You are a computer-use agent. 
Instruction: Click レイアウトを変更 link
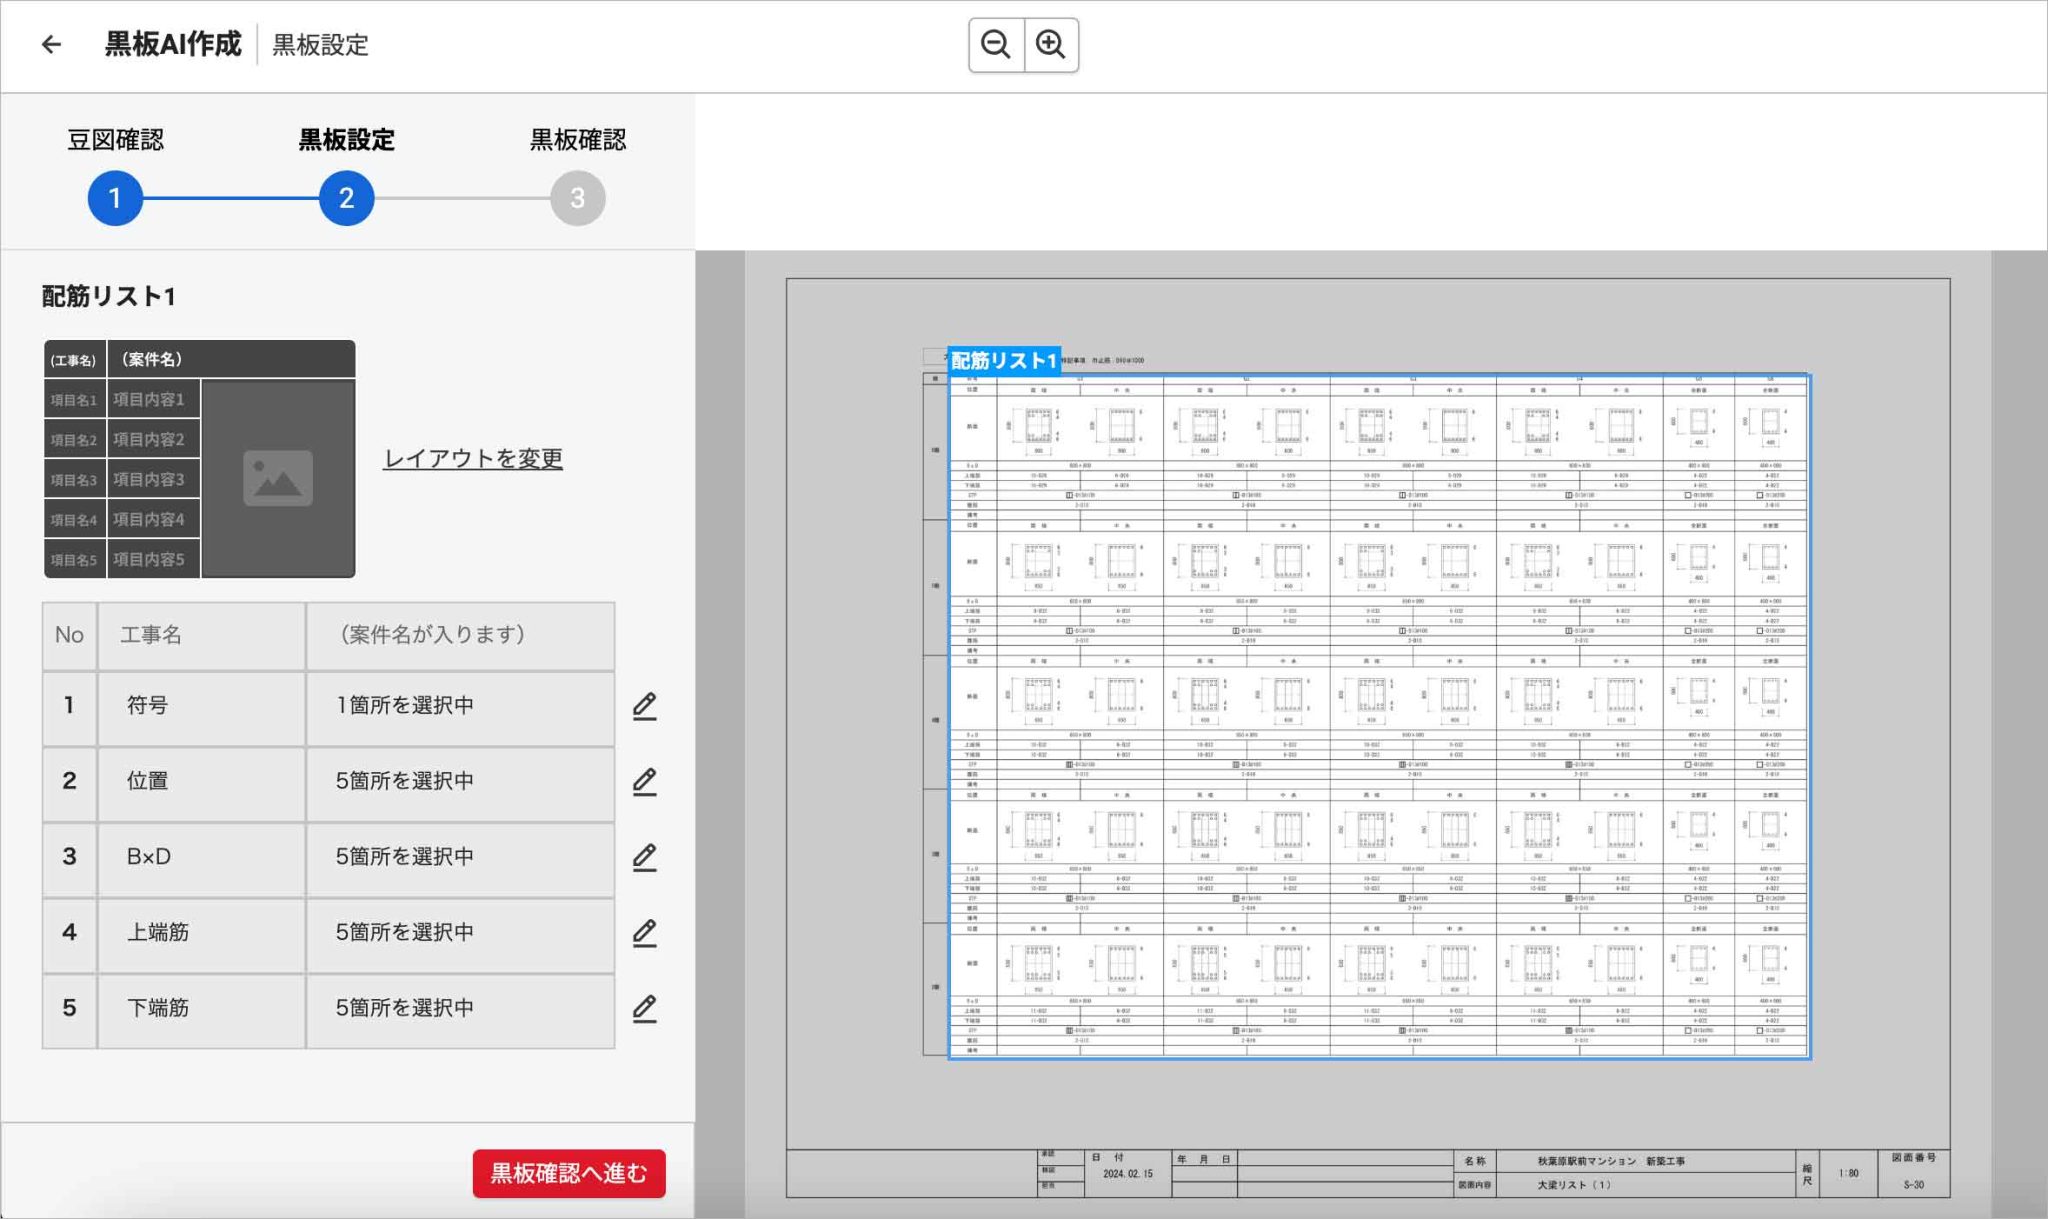473,458
